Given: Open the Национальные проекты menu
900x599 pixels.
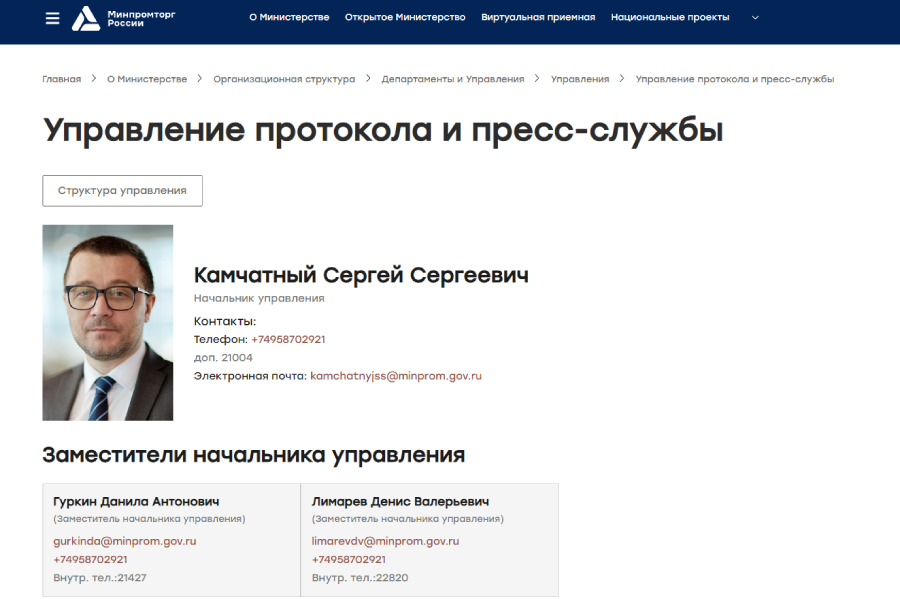Looking at the screenshot, I should tap(670, 17).
